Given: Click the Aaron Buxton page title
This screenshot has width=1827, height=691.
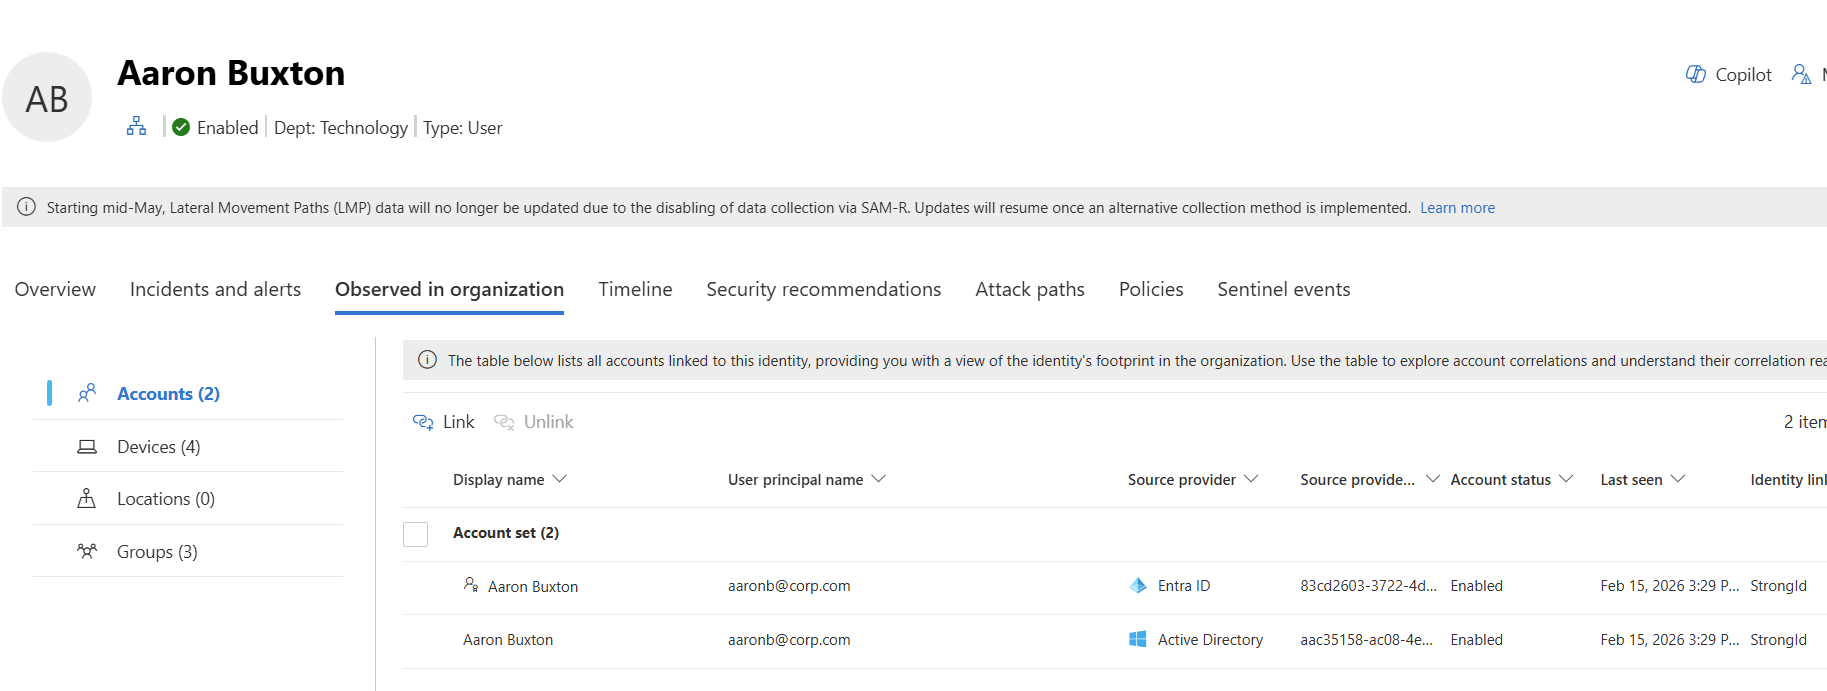Looking at the screenshot, I should pos(231,73).
